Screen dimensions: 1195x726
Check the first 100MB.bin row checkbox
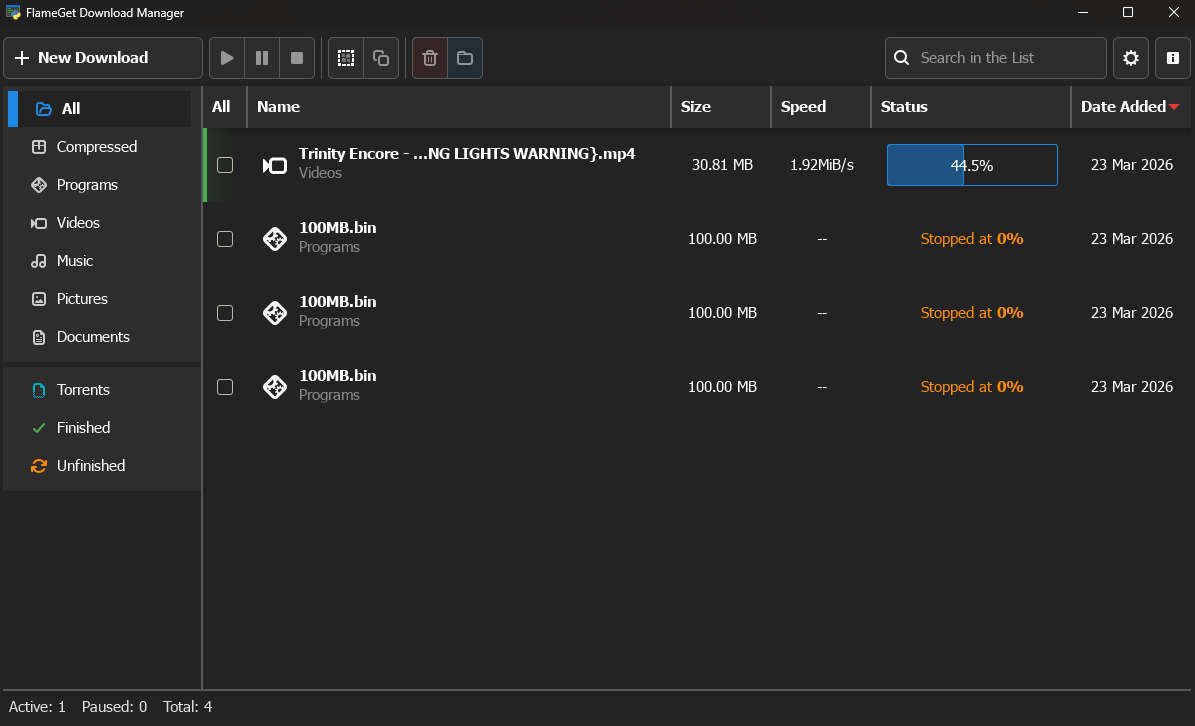coord(224,239)
